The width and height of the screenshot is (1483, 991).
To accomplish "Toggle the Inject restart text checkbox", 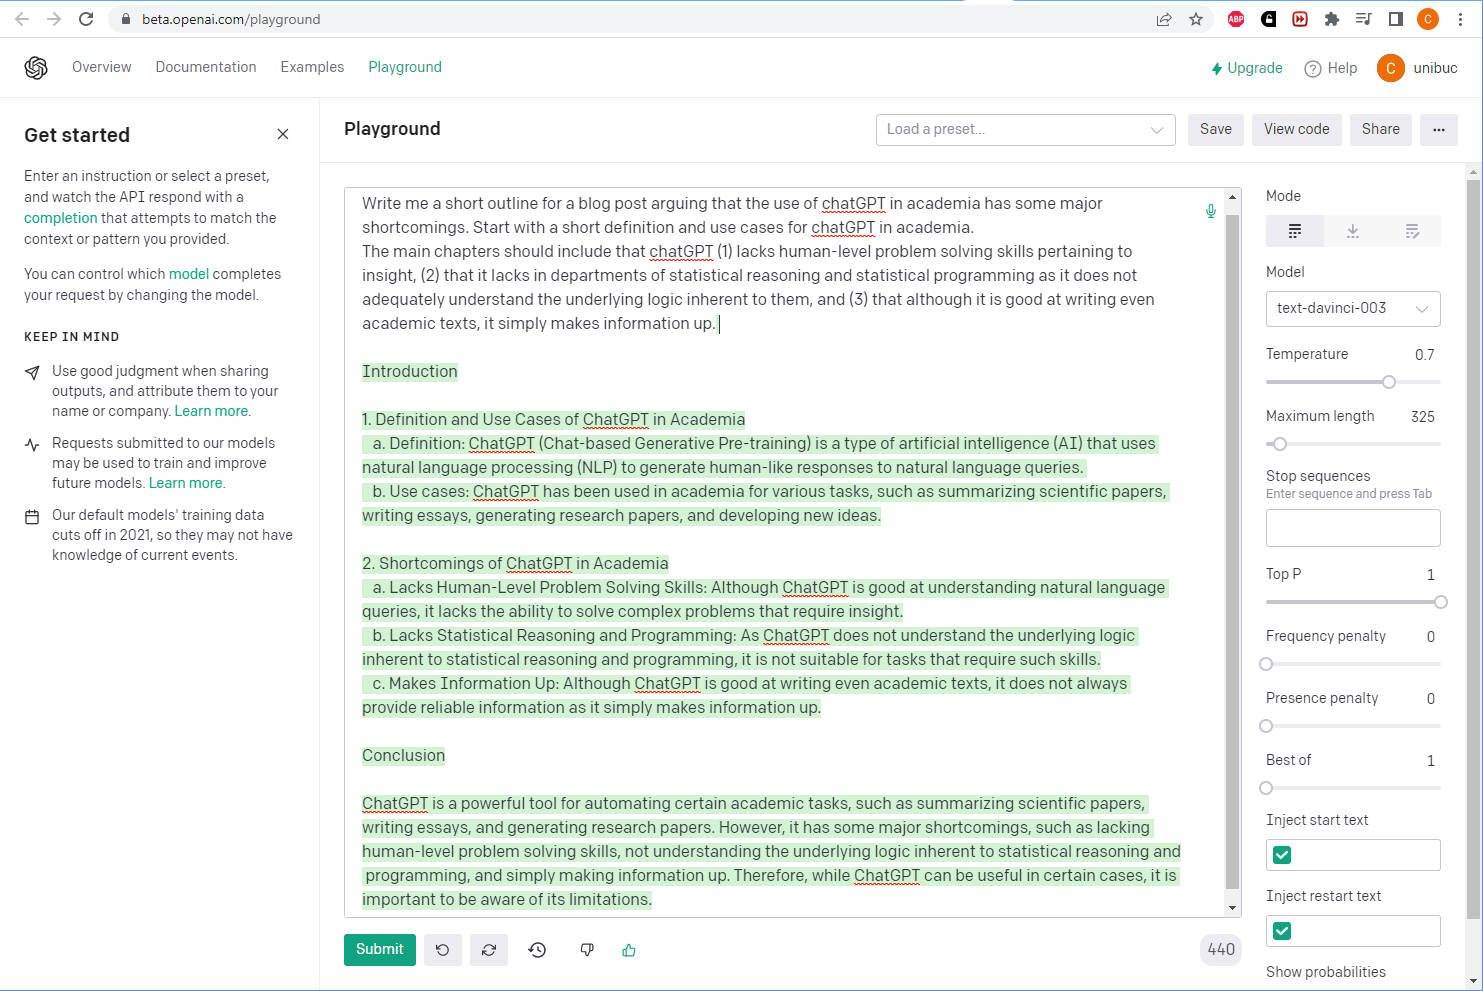I will click(1282, 931).
